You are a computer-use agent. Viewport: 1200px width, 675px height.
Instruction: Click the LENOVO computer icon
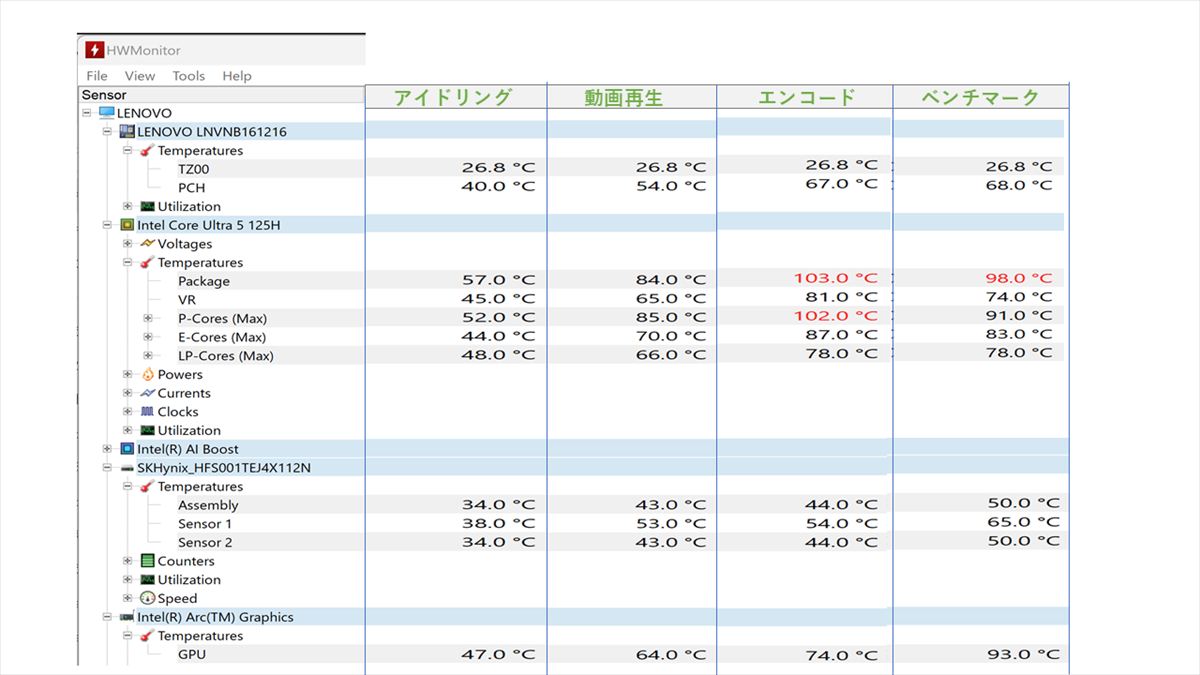107,113
